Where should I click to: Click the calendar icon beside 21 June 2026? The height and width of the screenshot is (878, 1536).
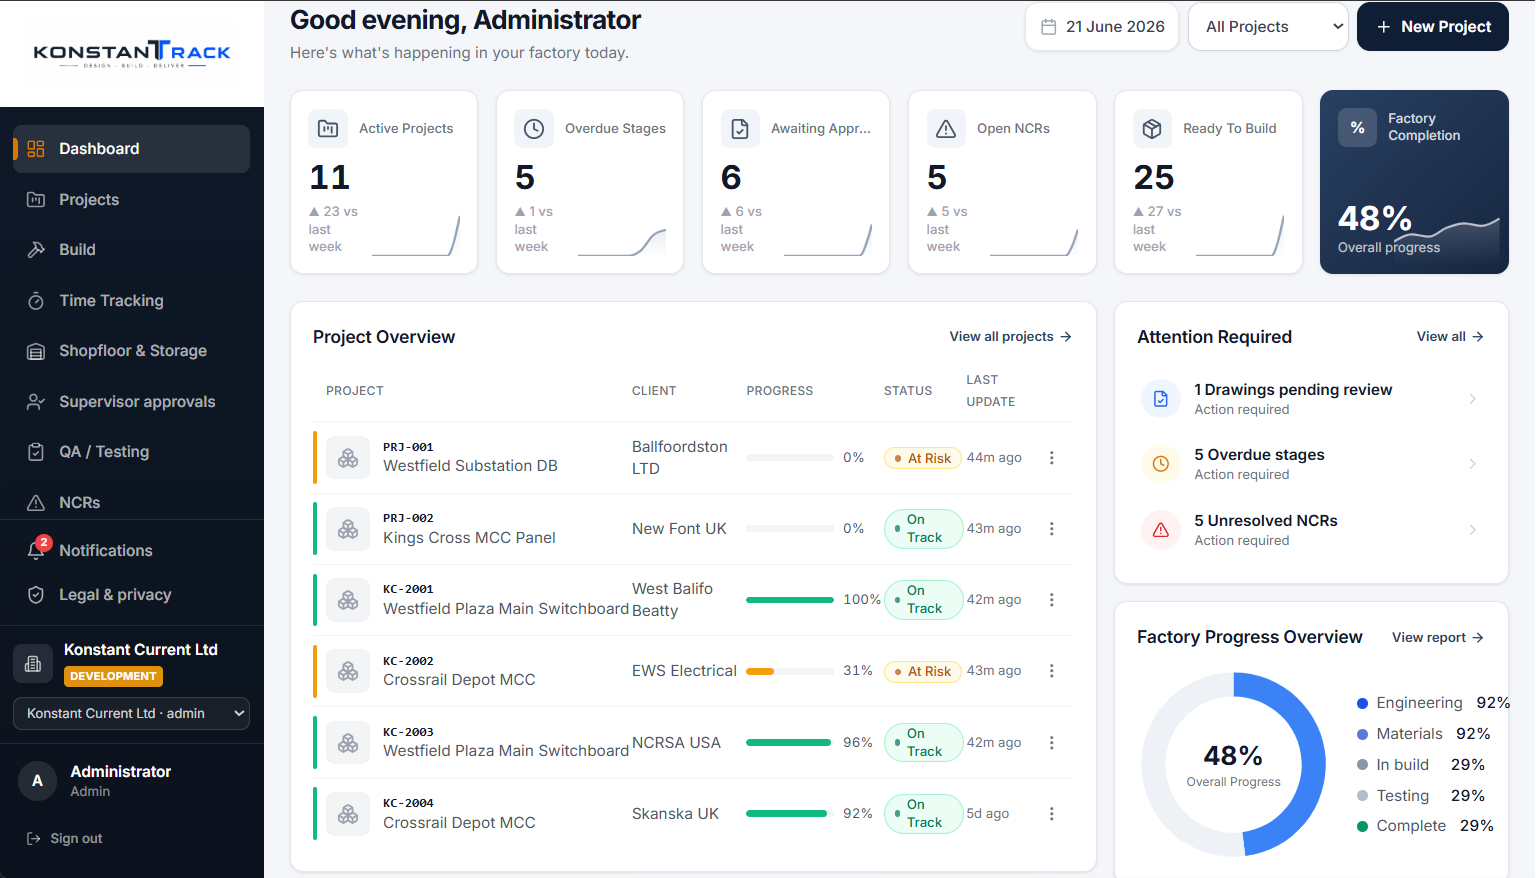[x=1049, y=27]
